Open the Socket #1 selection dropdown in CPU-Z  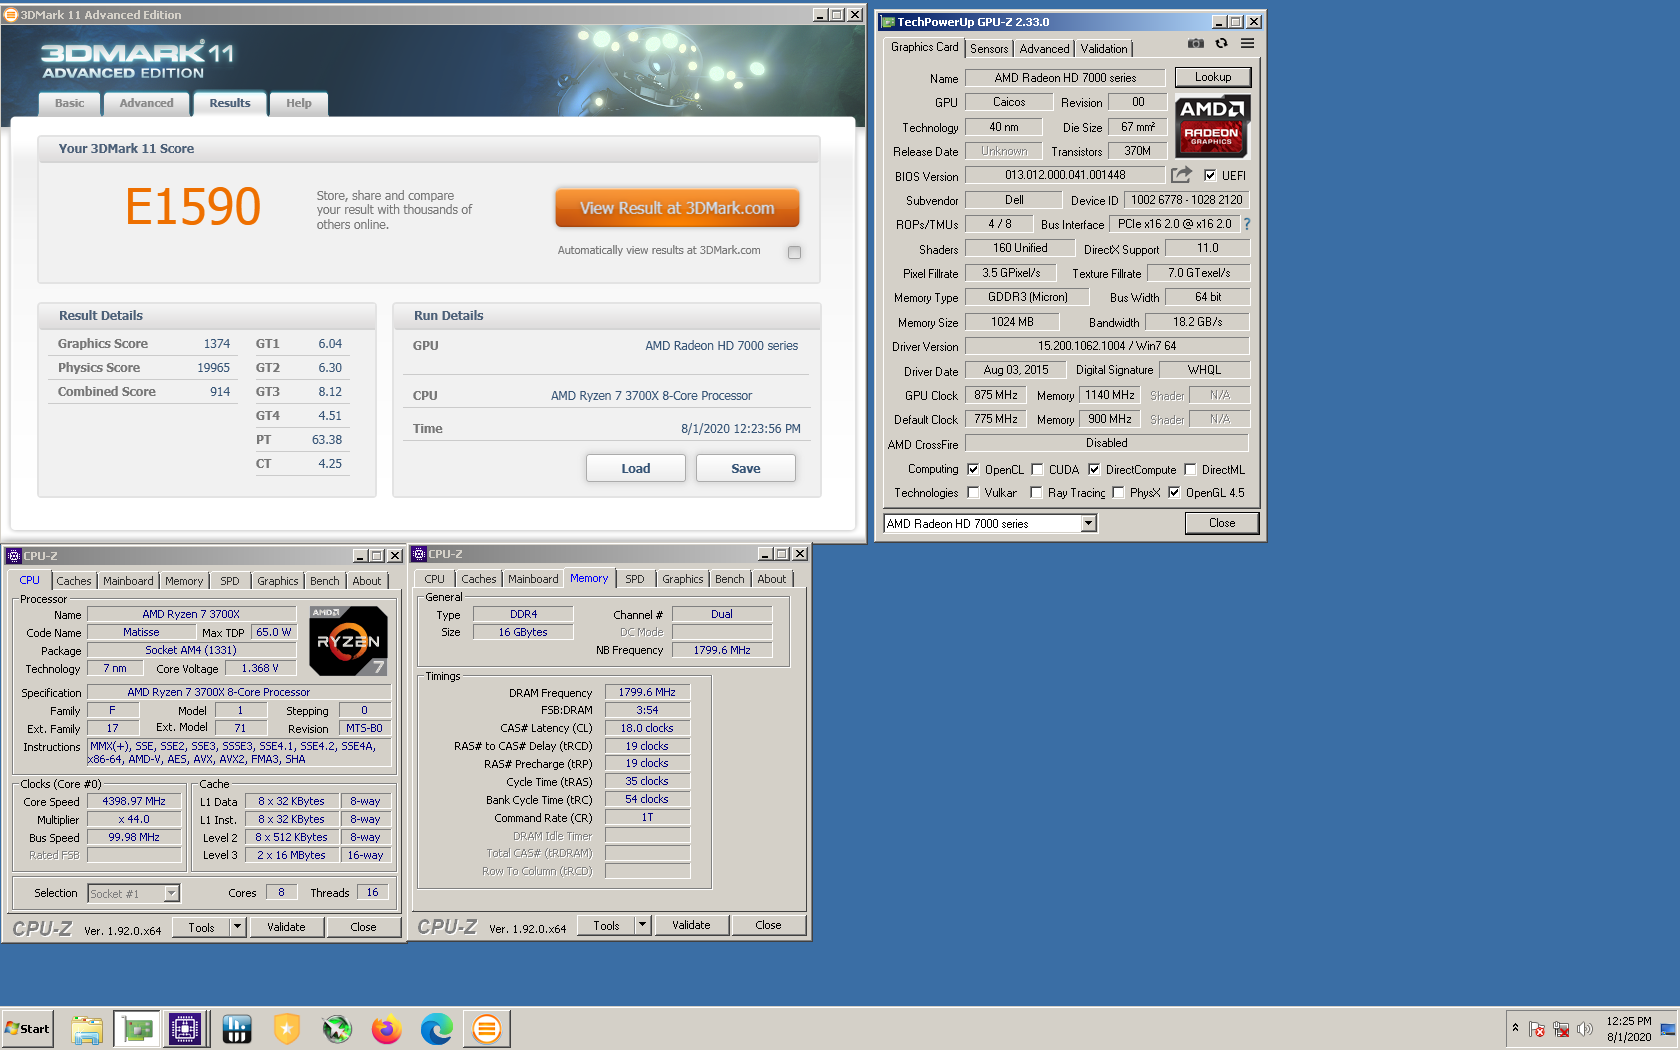click(171, 893)
